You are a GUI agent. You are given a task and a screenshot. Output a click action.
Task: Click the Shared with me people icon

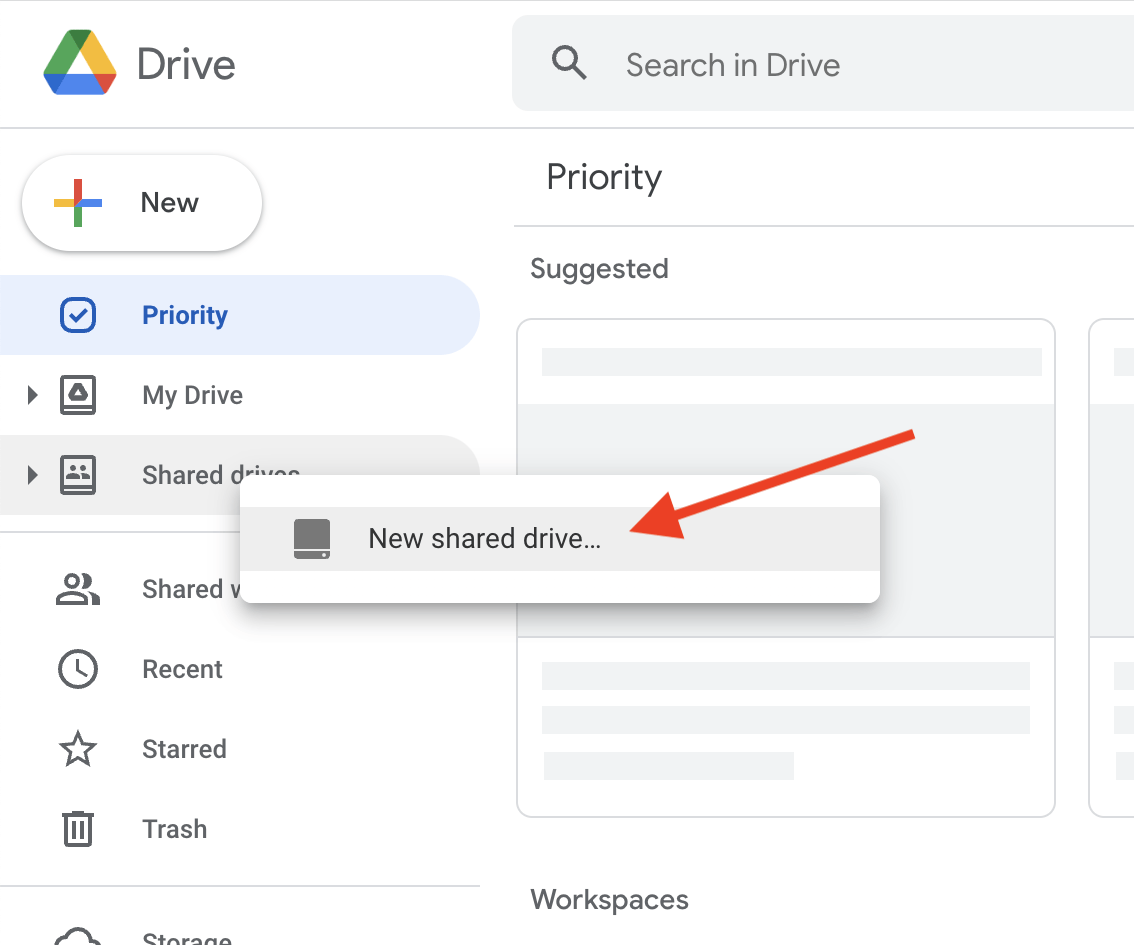tap(78, 589)
